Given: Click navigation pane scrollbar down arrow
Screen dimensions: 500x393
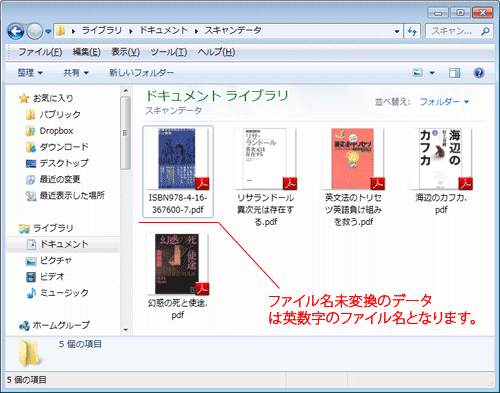Looking at the screenshot, I should click(x=126, y=330).
